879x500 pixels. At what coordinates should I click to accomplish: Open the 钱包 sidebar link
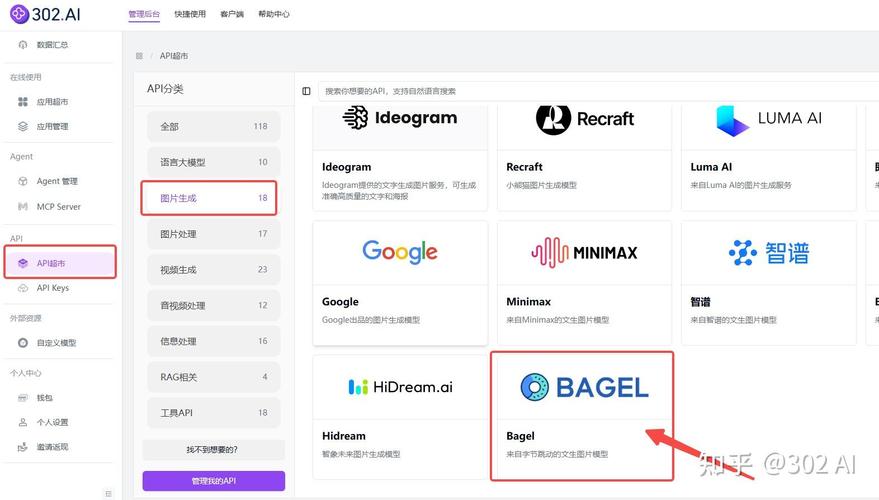click(45, 397)
